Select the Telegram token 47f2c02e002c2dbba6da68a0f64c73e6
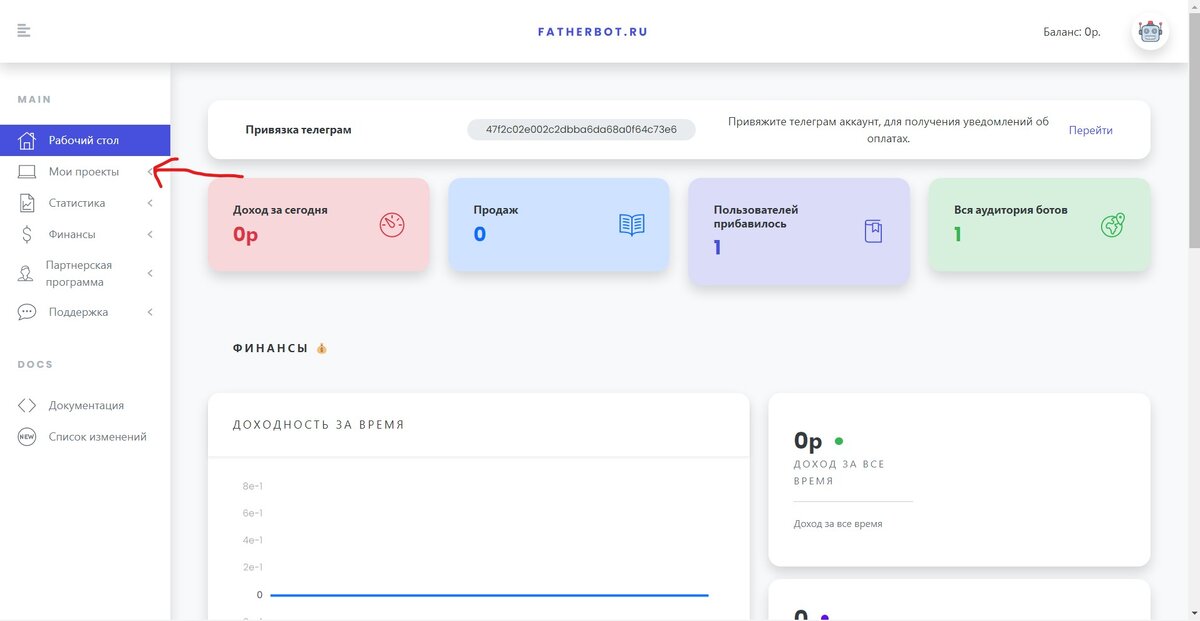 pyautogui.click(x=581, y=130)
